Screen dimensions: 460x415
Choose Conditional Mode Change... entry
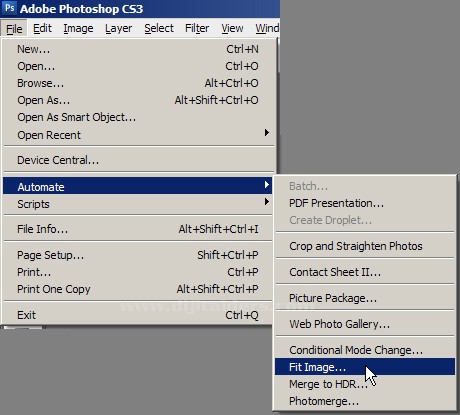click(365, 350)
